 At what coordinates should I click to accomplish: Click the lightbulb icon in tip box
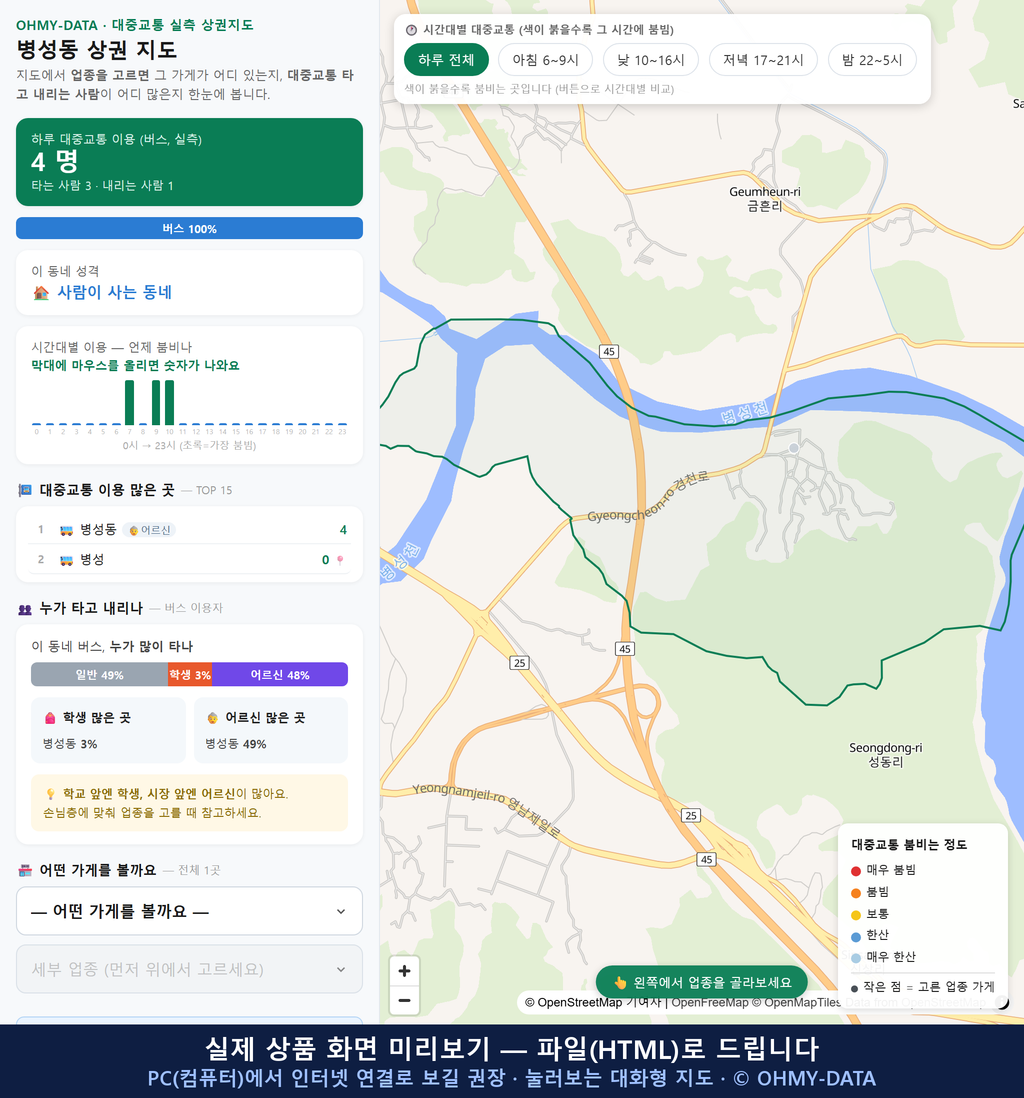point(50,794)
